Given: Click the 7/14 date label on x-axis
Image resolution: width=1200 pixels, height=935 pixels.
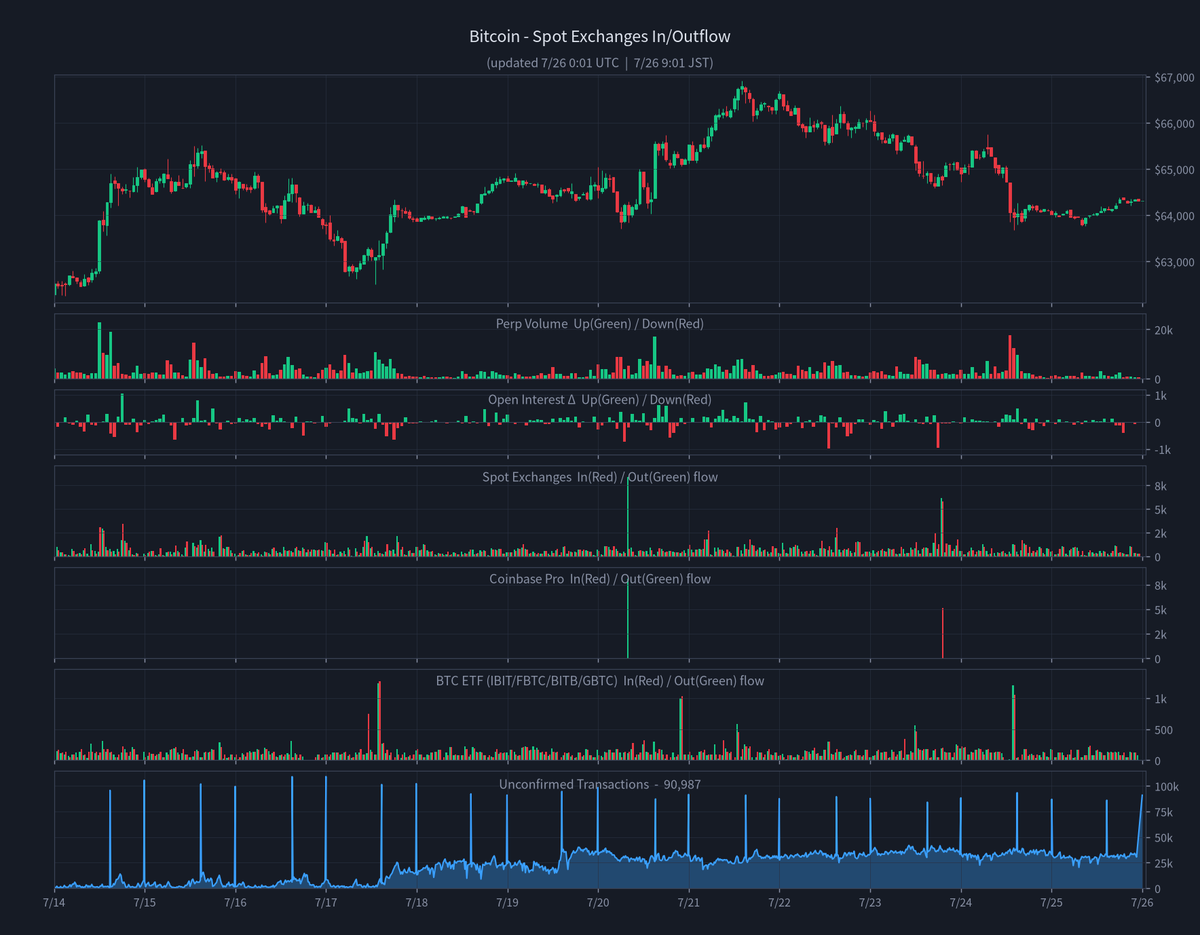Looking at the screenshot, I should pyautogui.click(x=54, y=902).
